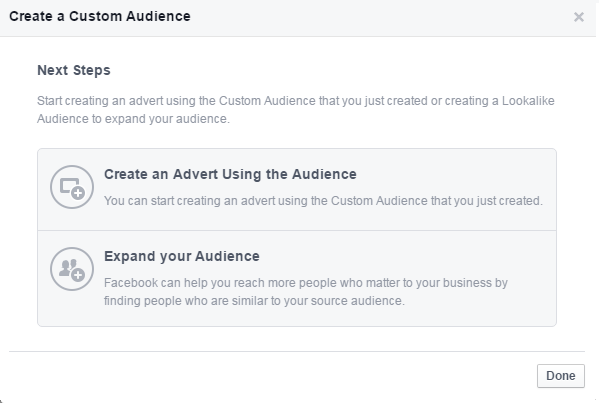This screenshot has width=599, height=403.
Task: Click the horizontal separator above the Done button
Action: coord(297,351)
